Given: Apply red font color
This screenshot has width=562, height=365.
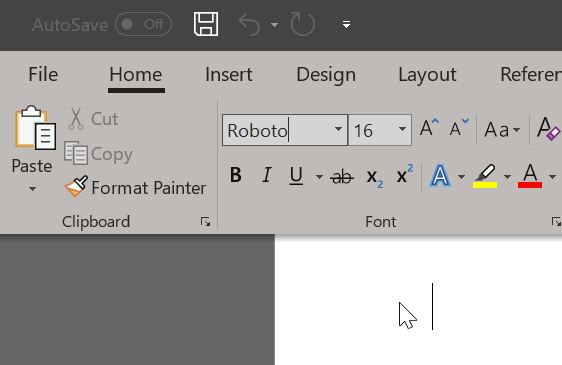Looking at the screenshot, I should tap(530, 176).
